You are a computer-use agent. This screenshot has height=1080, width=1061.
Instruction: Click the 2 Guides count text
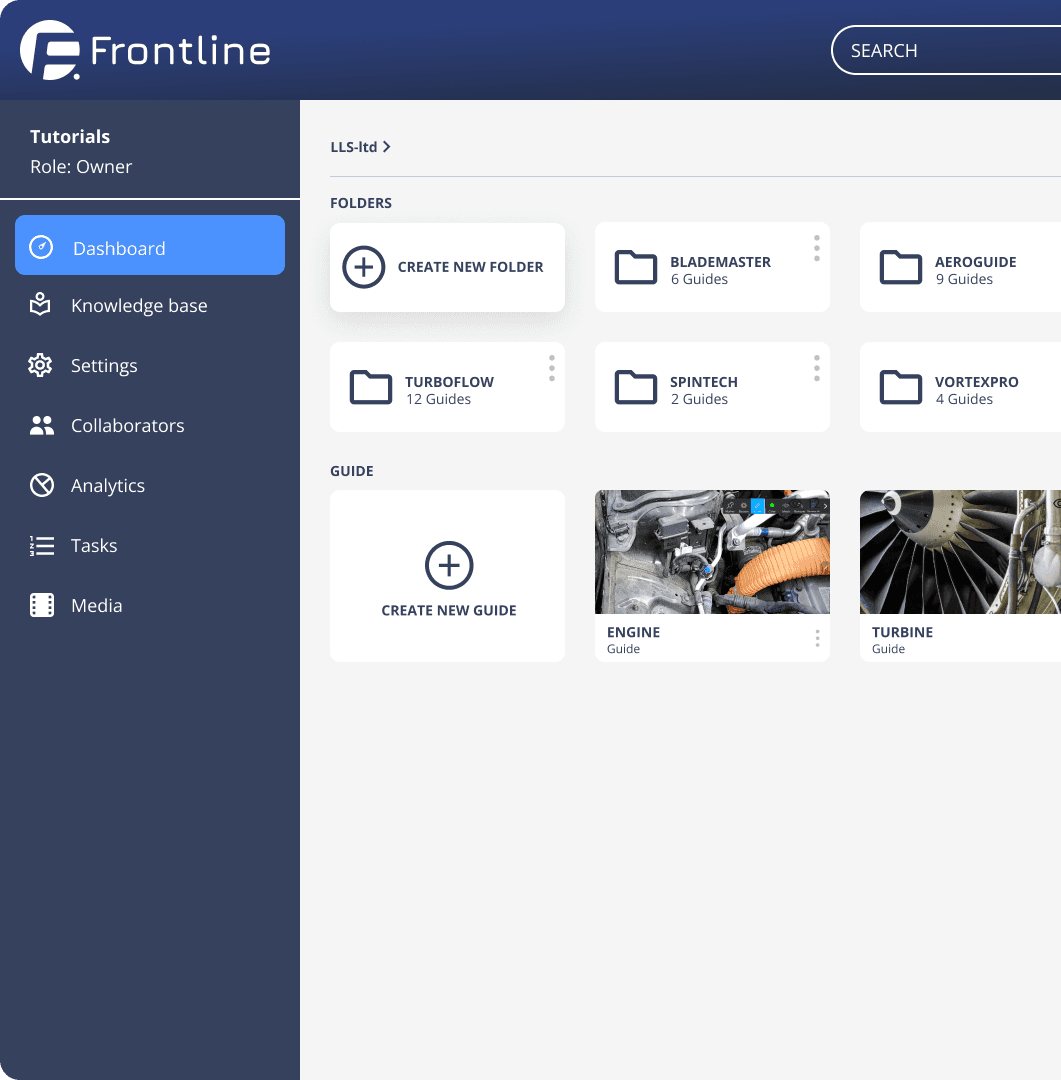coord(699,399)
